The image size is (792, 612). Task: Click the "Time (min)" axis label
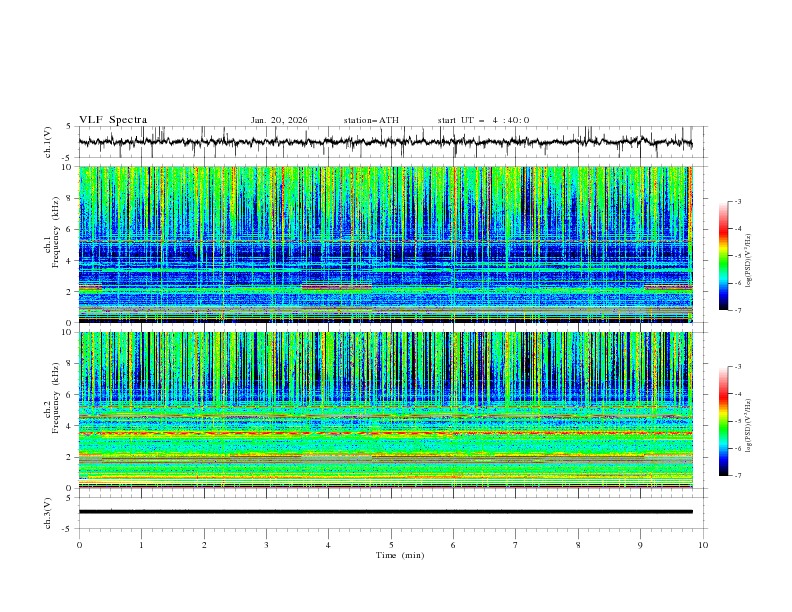[400, 555]
